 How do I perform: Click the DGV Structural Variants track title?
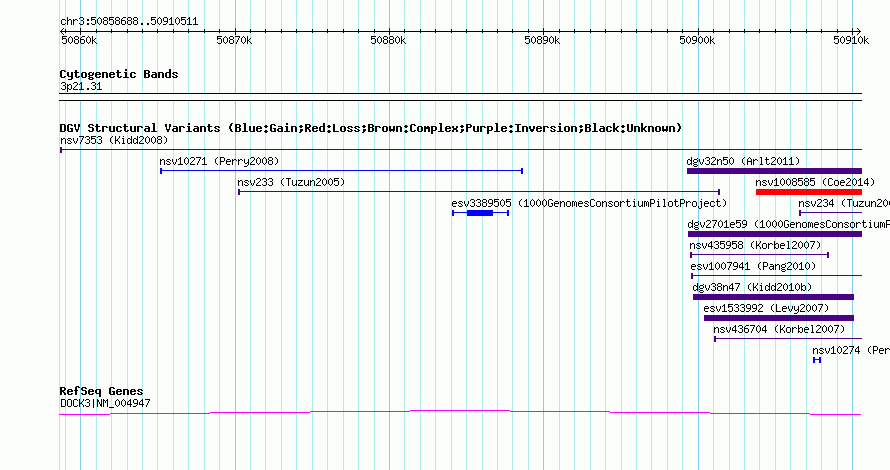pyautogui.click(x=371, y=128)
